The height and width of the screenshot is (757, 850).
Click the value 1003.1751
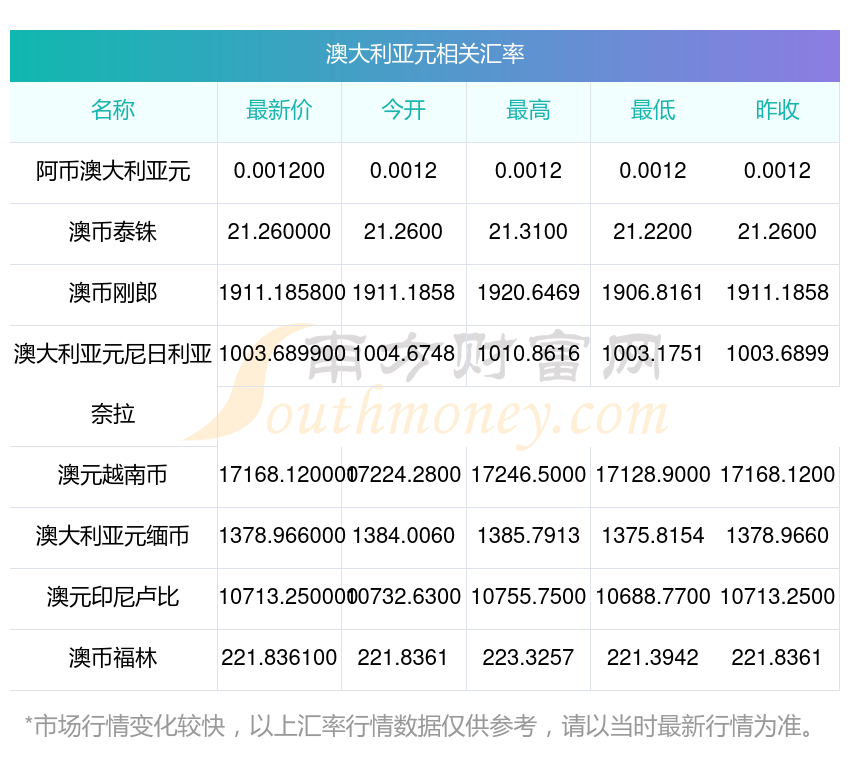coord(653,354)
